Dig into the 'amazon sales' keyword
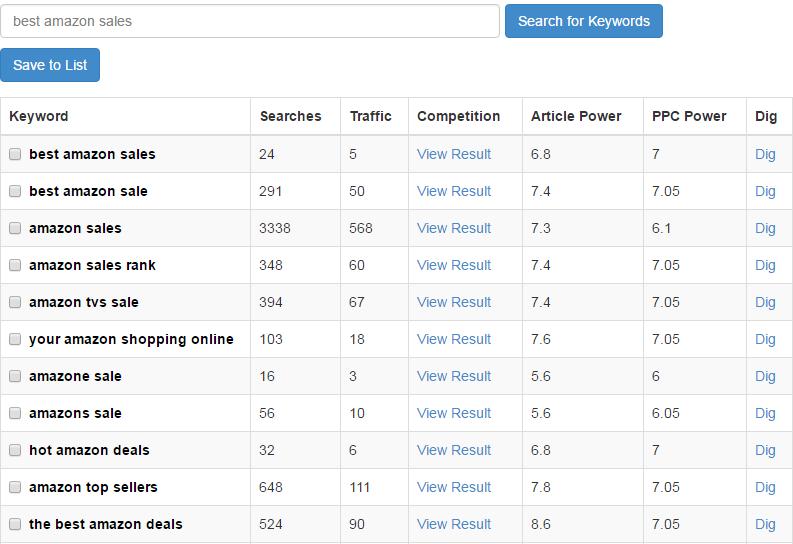Screen dimensions: 793x544 pos(765,228)
